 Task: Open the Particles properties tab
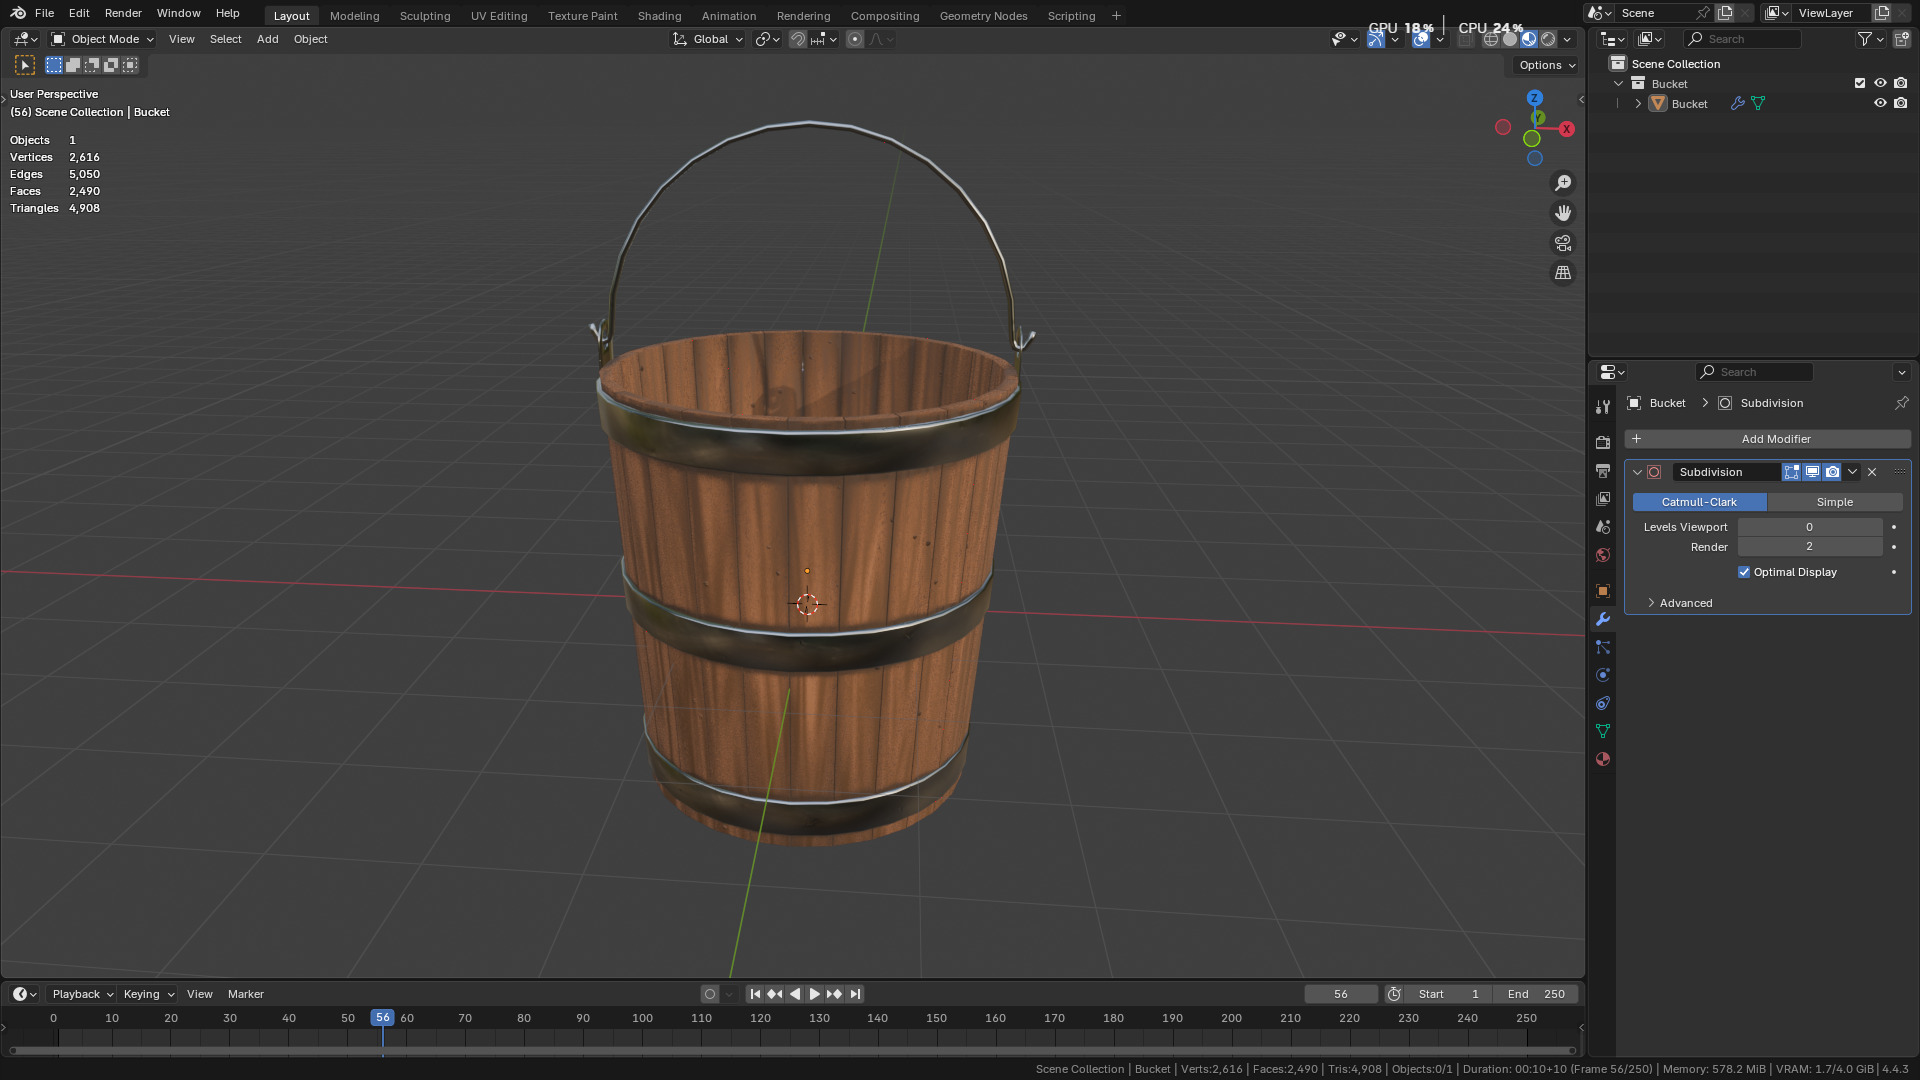coord(1603,647)
